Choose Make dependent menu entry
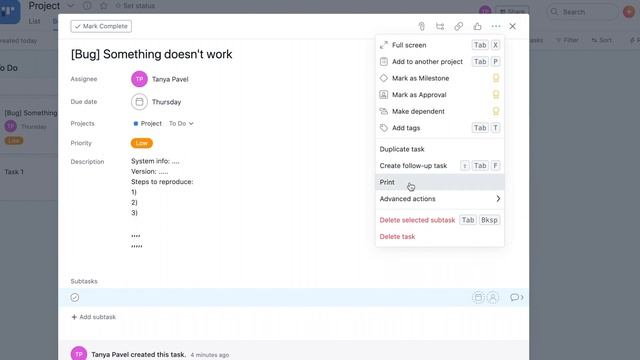 point(440,111)
